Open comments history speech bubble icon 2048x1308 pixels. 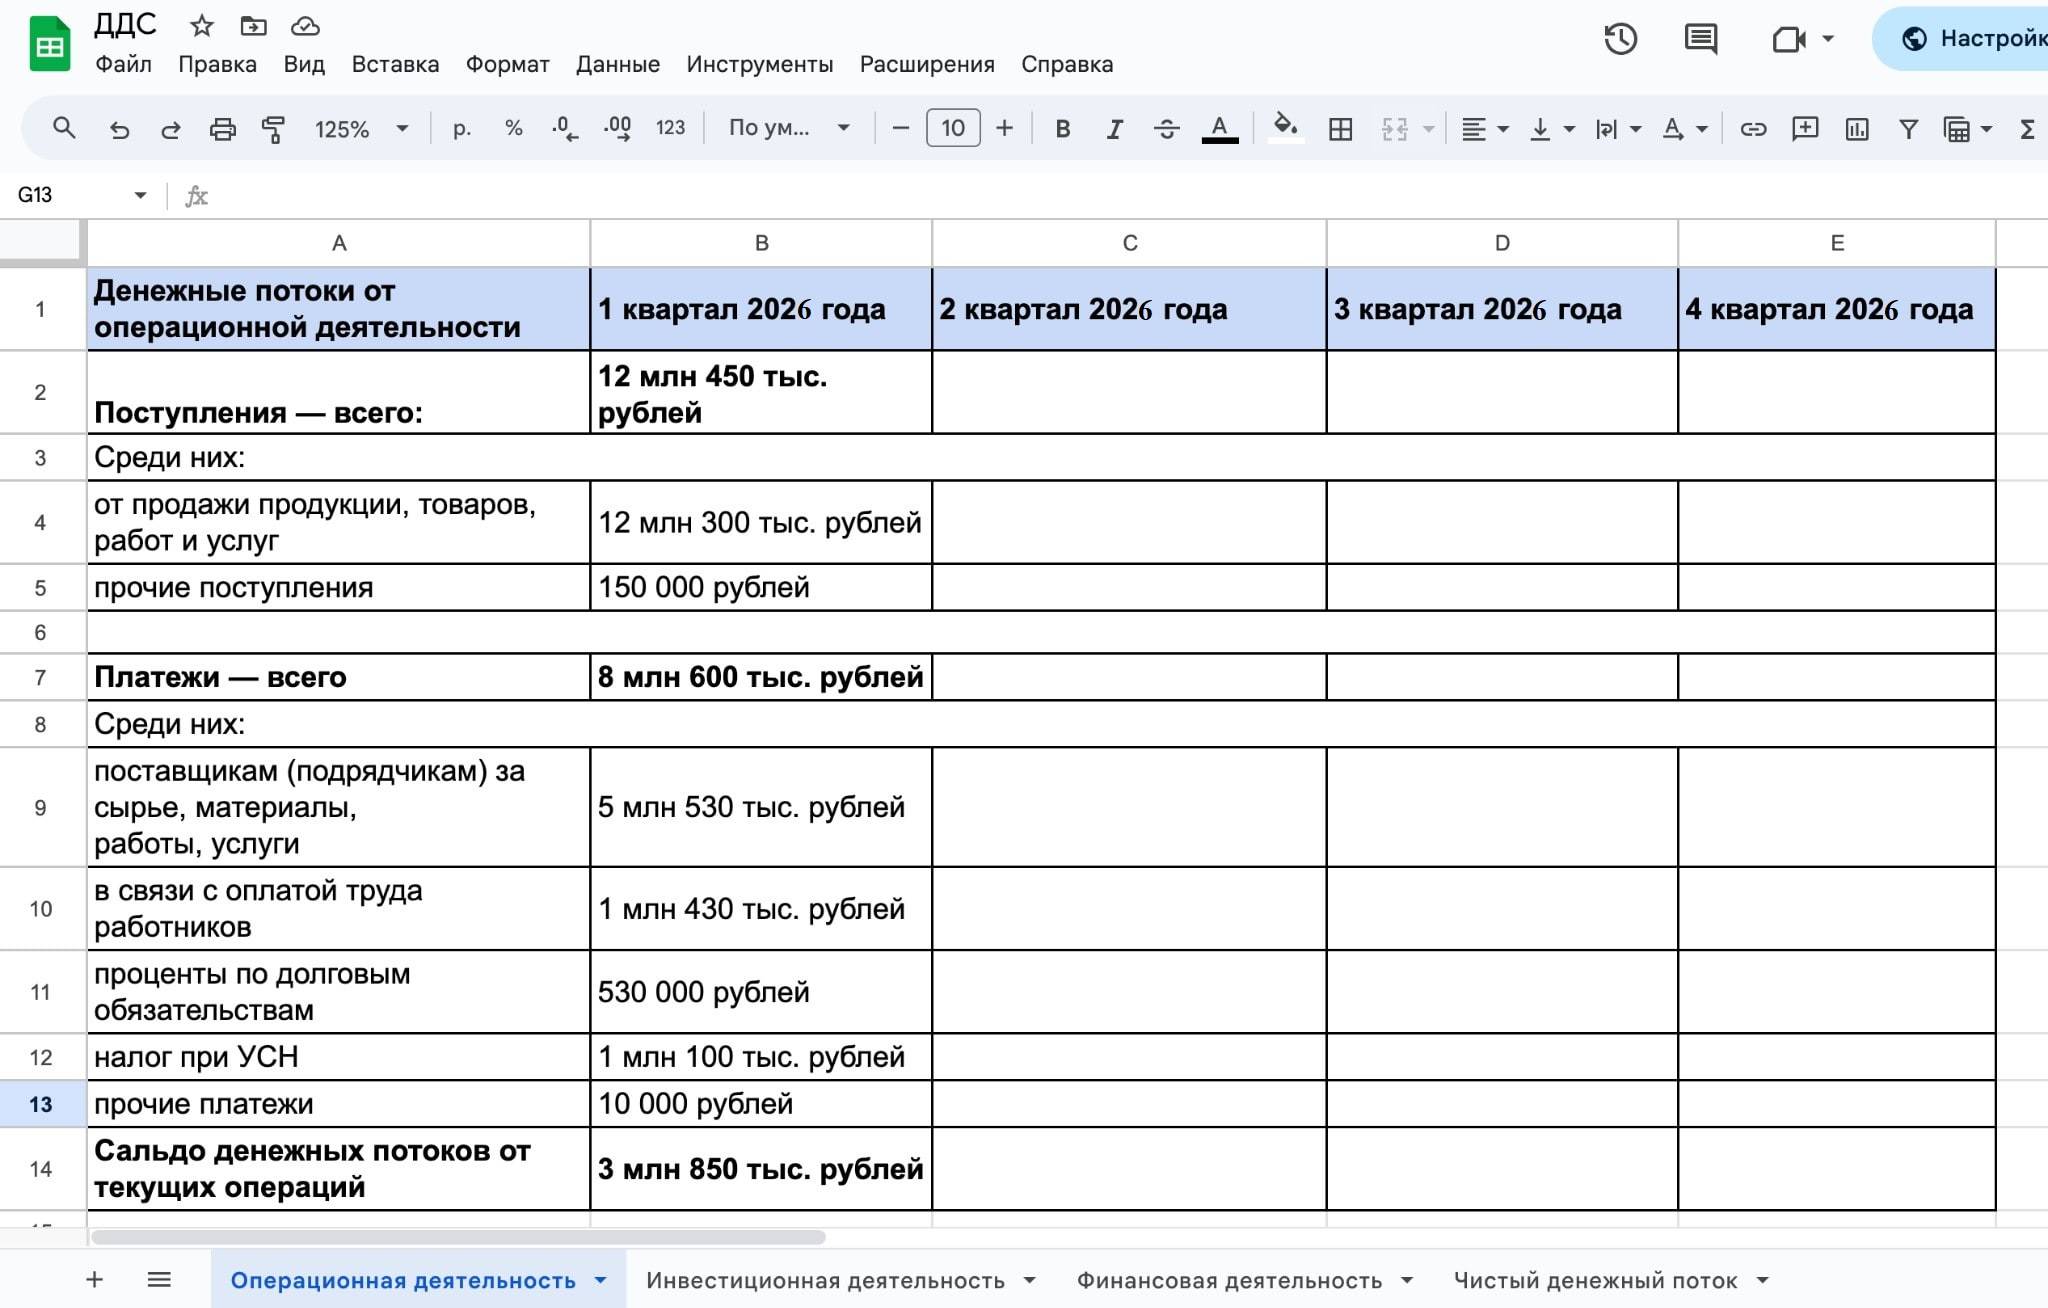pos(1700,39)
